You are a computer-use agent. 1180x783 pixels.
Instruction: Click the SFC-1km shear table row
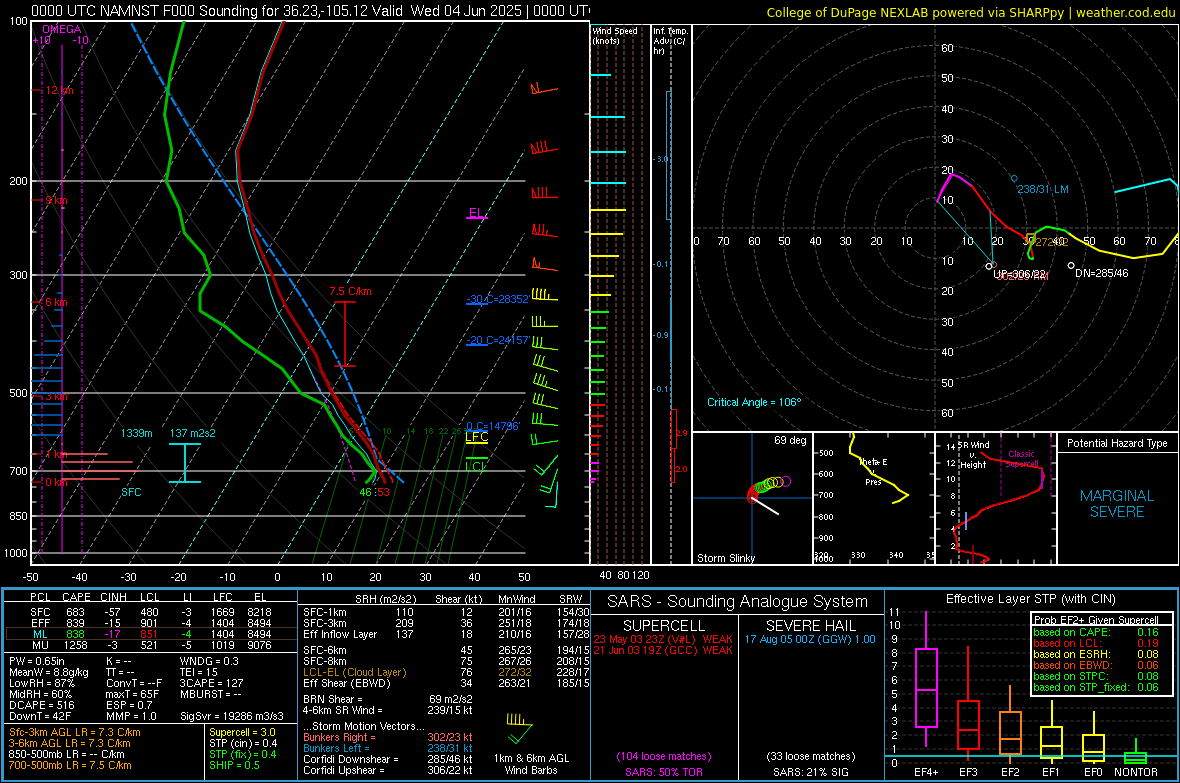446,612
